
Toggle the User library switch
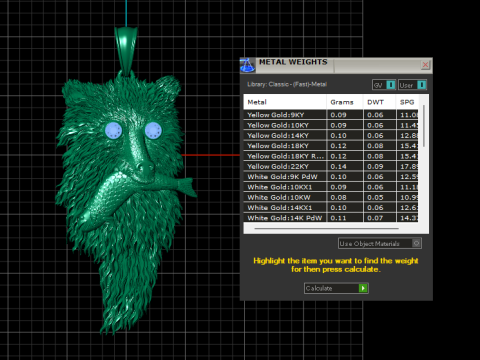[x=421, y=85]
